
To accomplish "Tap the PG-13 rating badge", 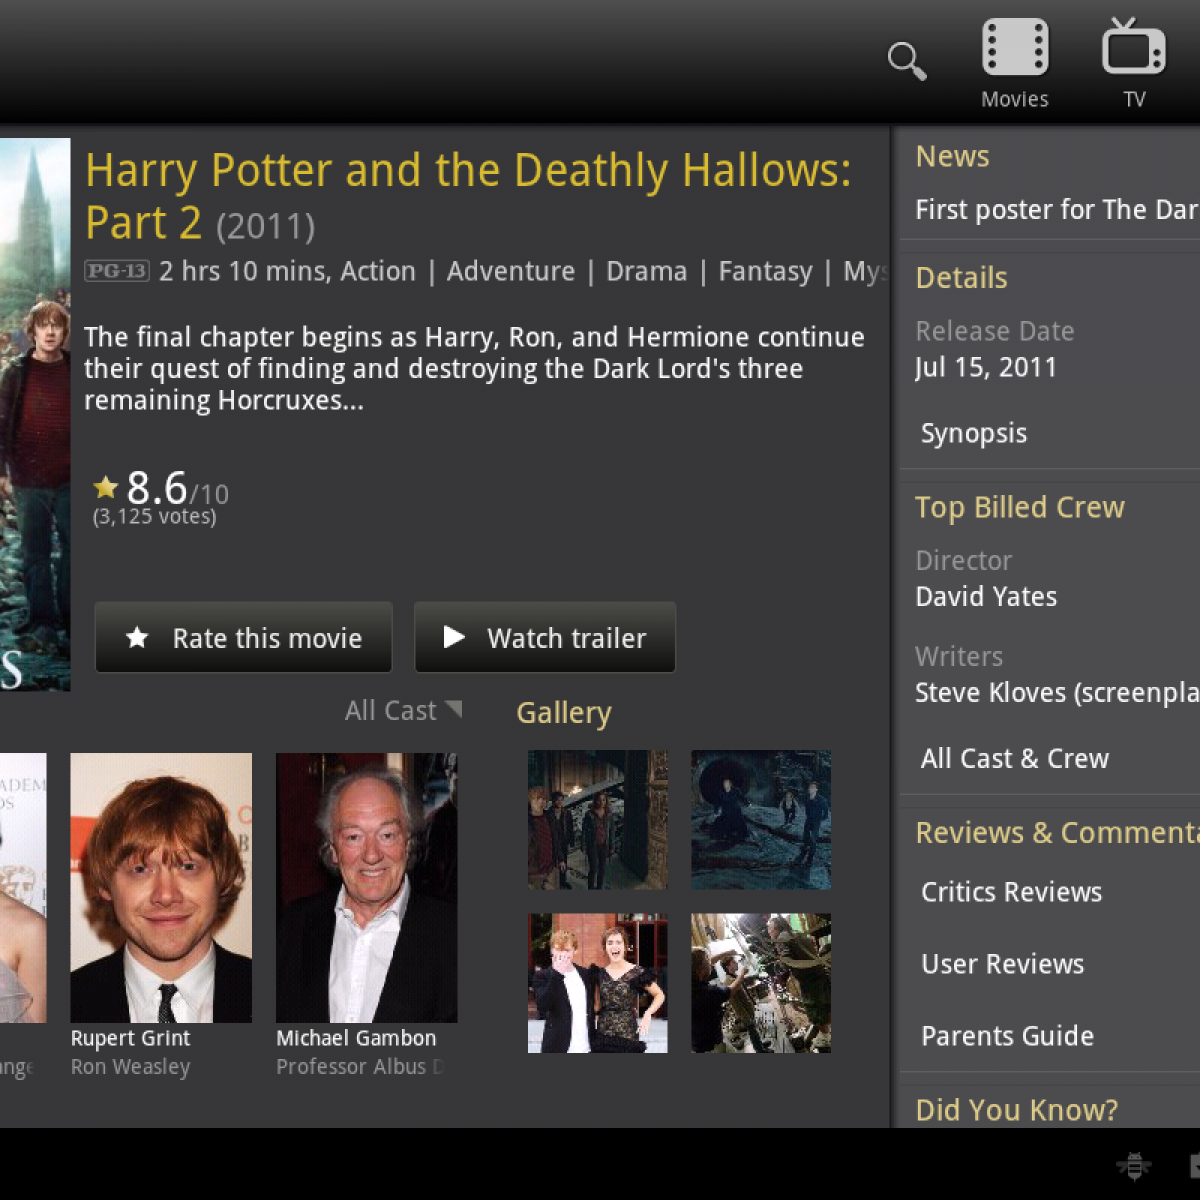I will 116,271.
